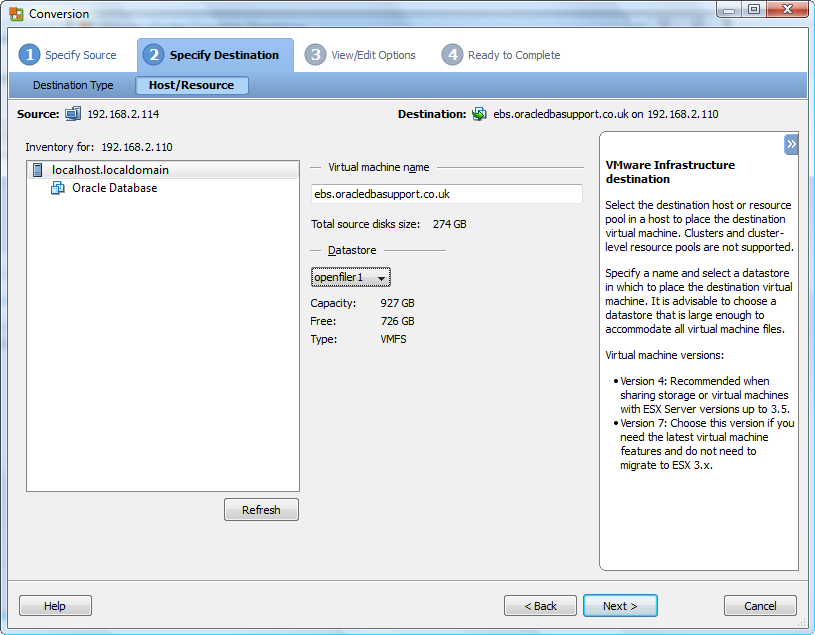This screenshot has width=815, height=635.
Task: Click the Conversion window title icon
Action: click(x=16, y=14)
